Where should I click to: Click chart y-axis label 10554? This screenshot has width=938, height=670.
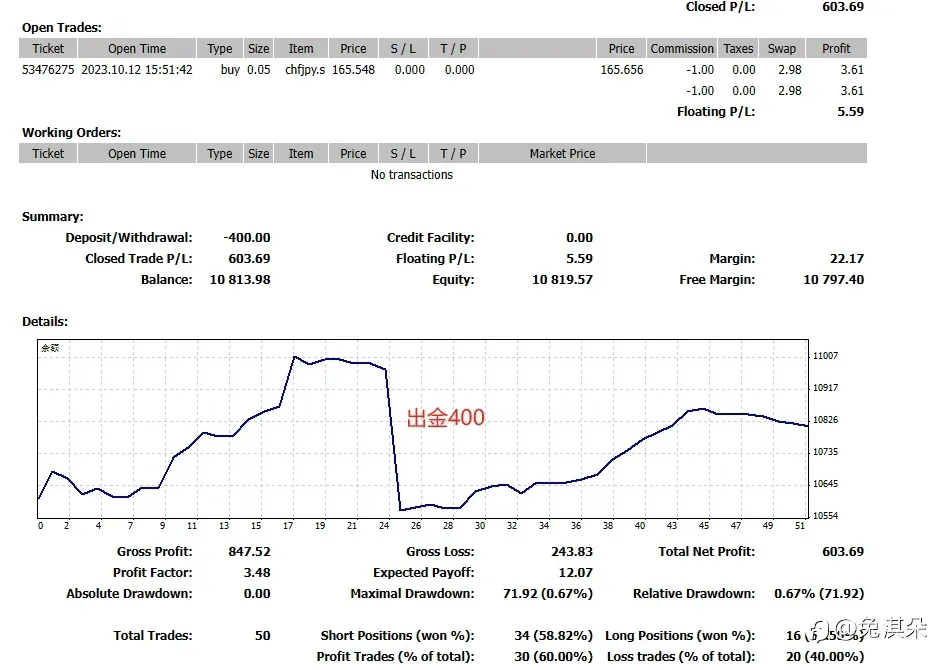[825, 516]
